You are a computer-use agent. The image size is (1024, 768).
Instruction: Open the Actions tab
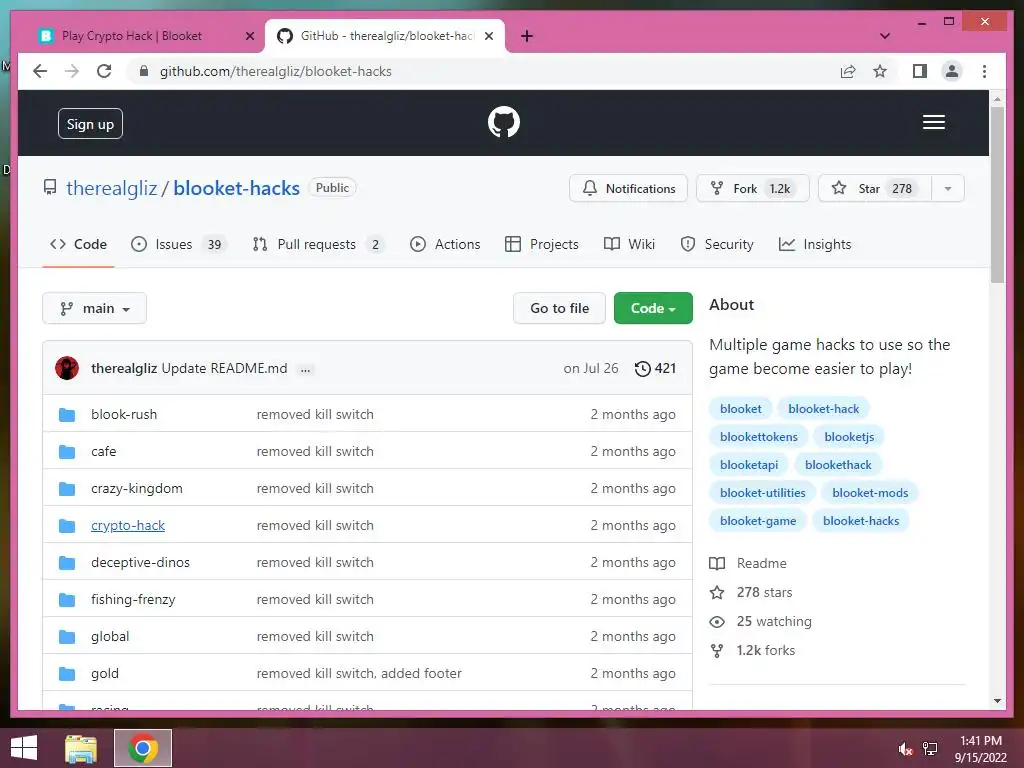coord(445,244)
